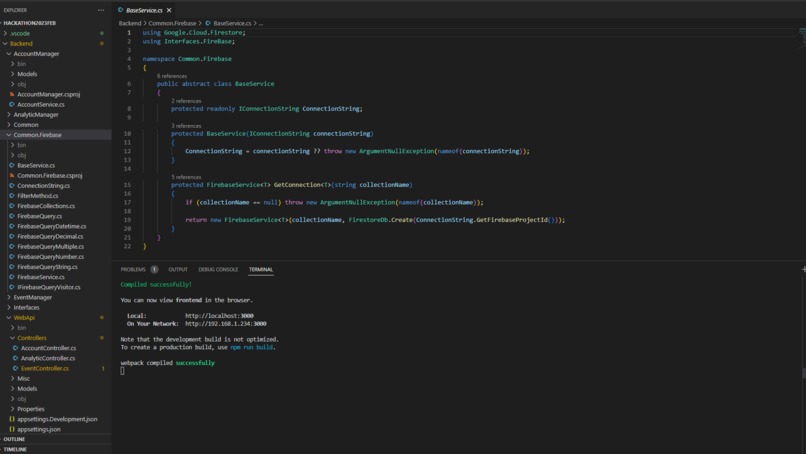Open FirebaseQueryDatetime.cs file
Screen dimensions: 806x454
click(x=51, y=226)
